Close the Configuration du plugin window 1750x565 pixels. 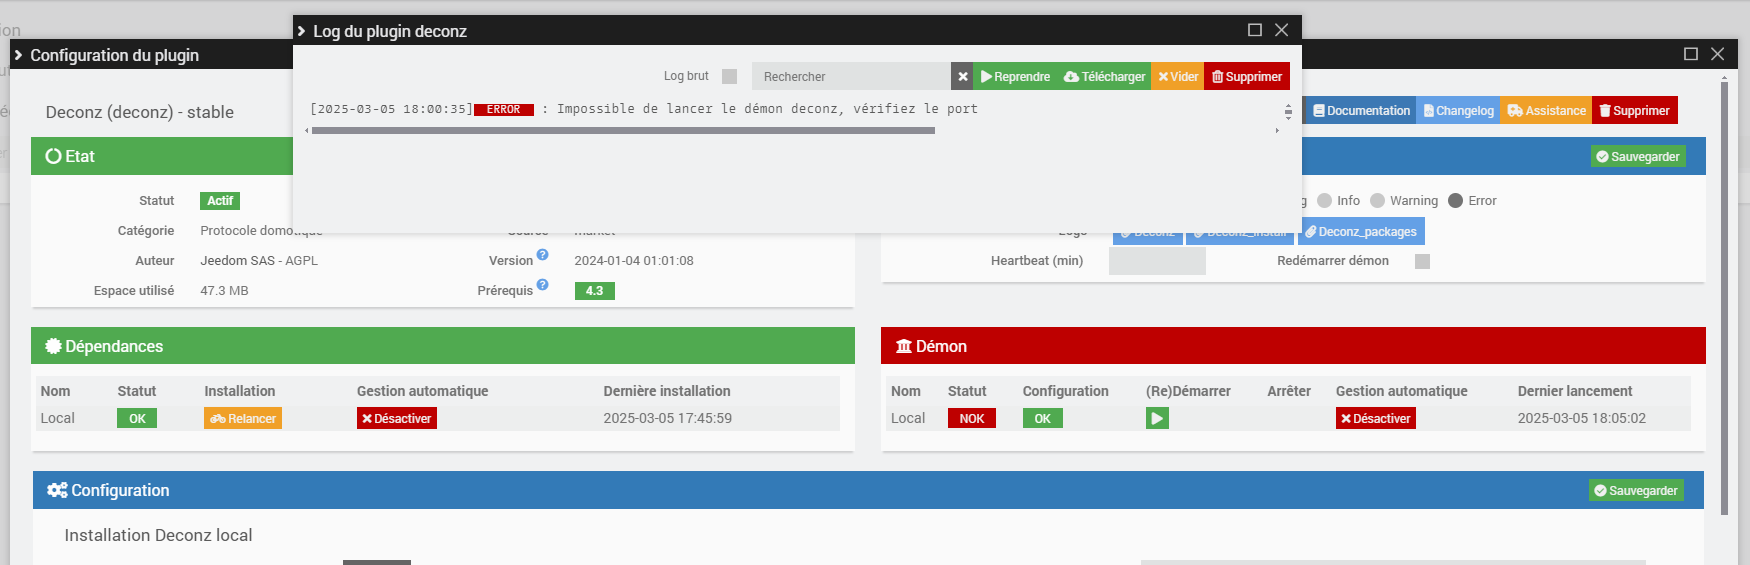point(1717,54)
